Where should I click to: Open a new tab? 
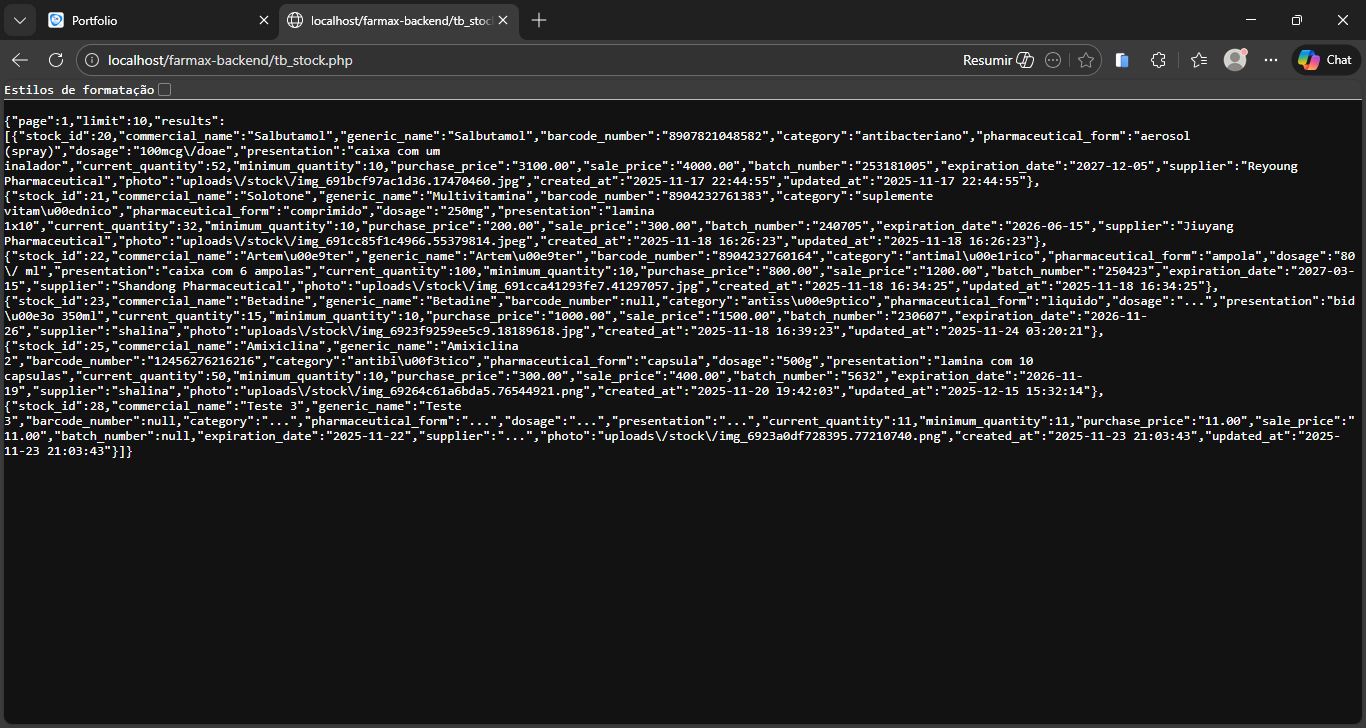click(x=539, y=20)
